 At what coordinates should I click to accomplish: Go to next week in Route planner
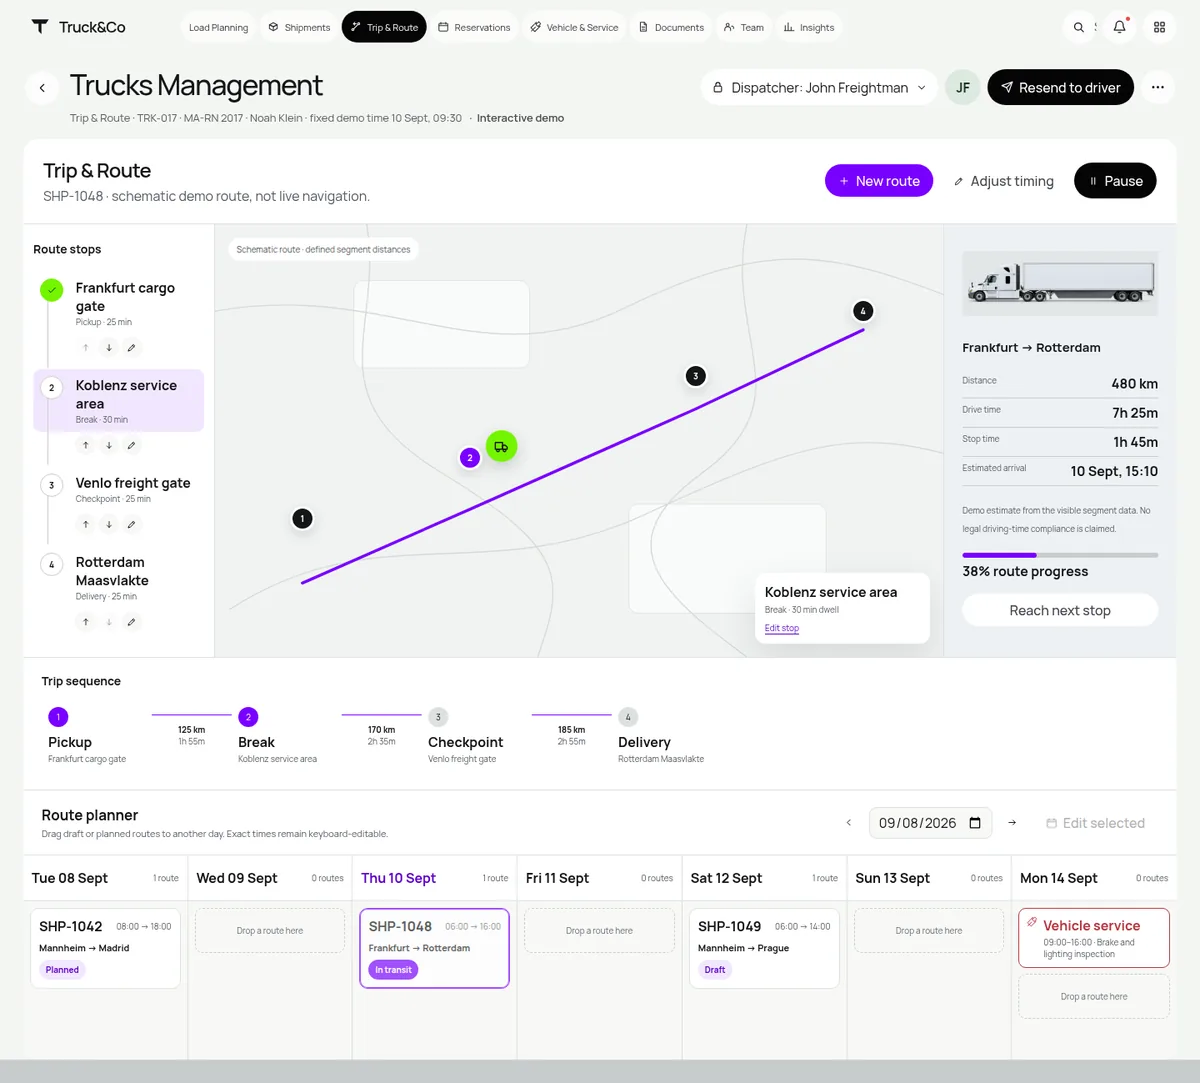1012,823
